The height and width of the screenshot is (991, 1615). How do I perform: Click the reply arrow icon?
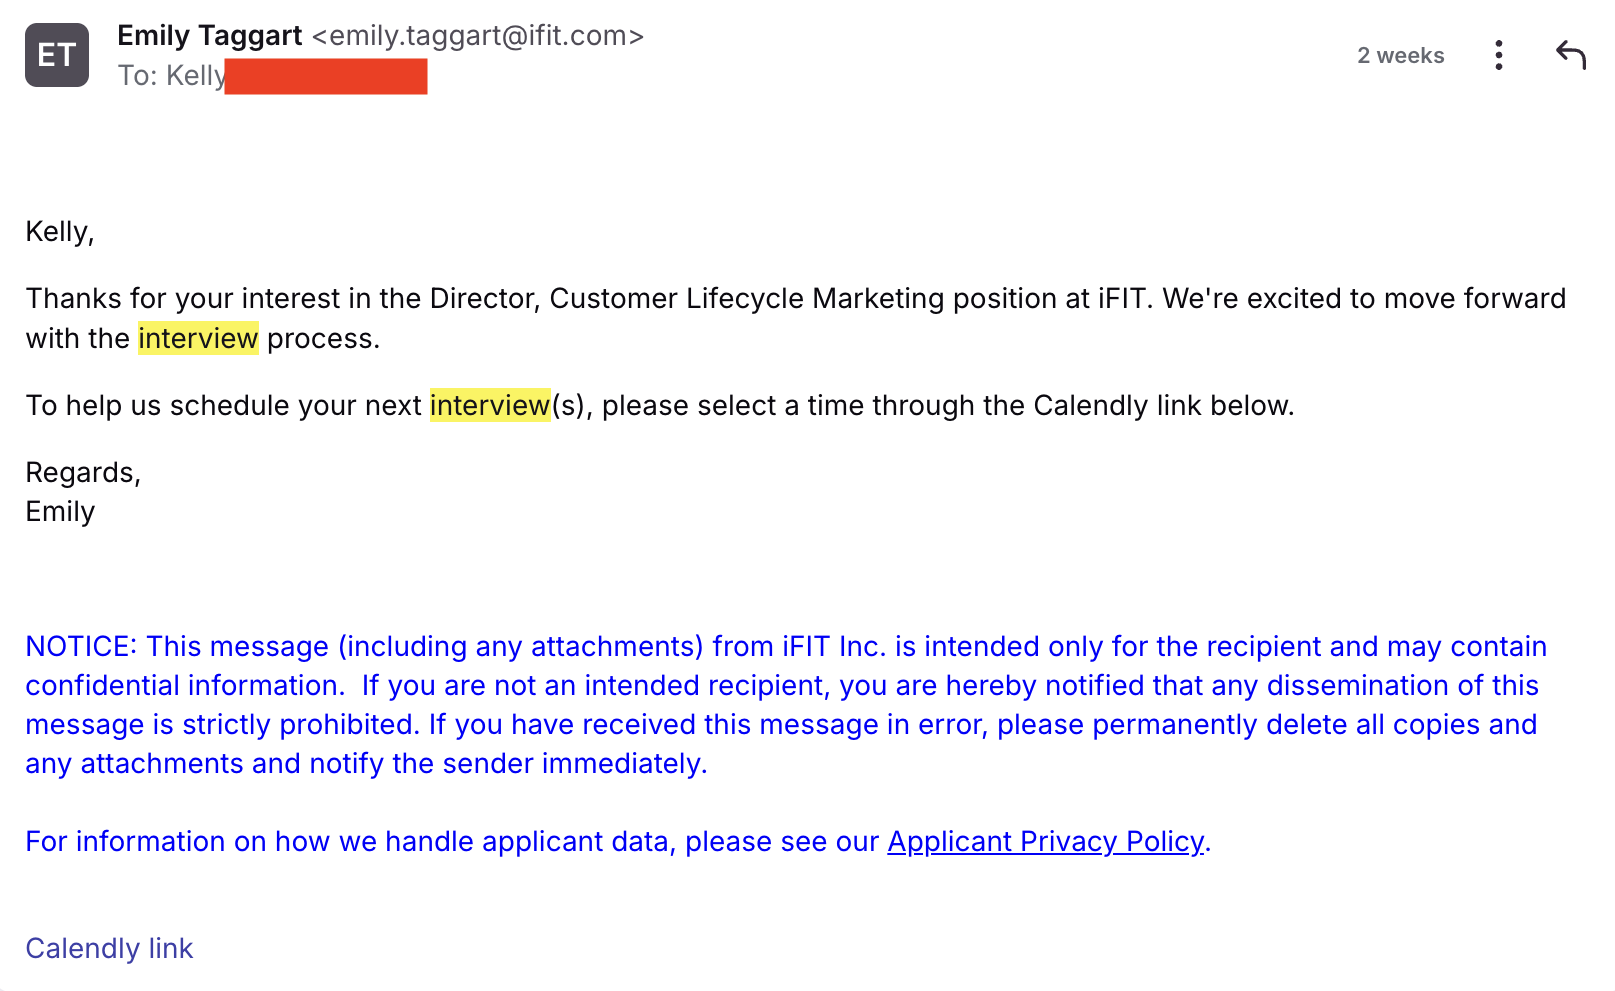(x=1571, y=55)
